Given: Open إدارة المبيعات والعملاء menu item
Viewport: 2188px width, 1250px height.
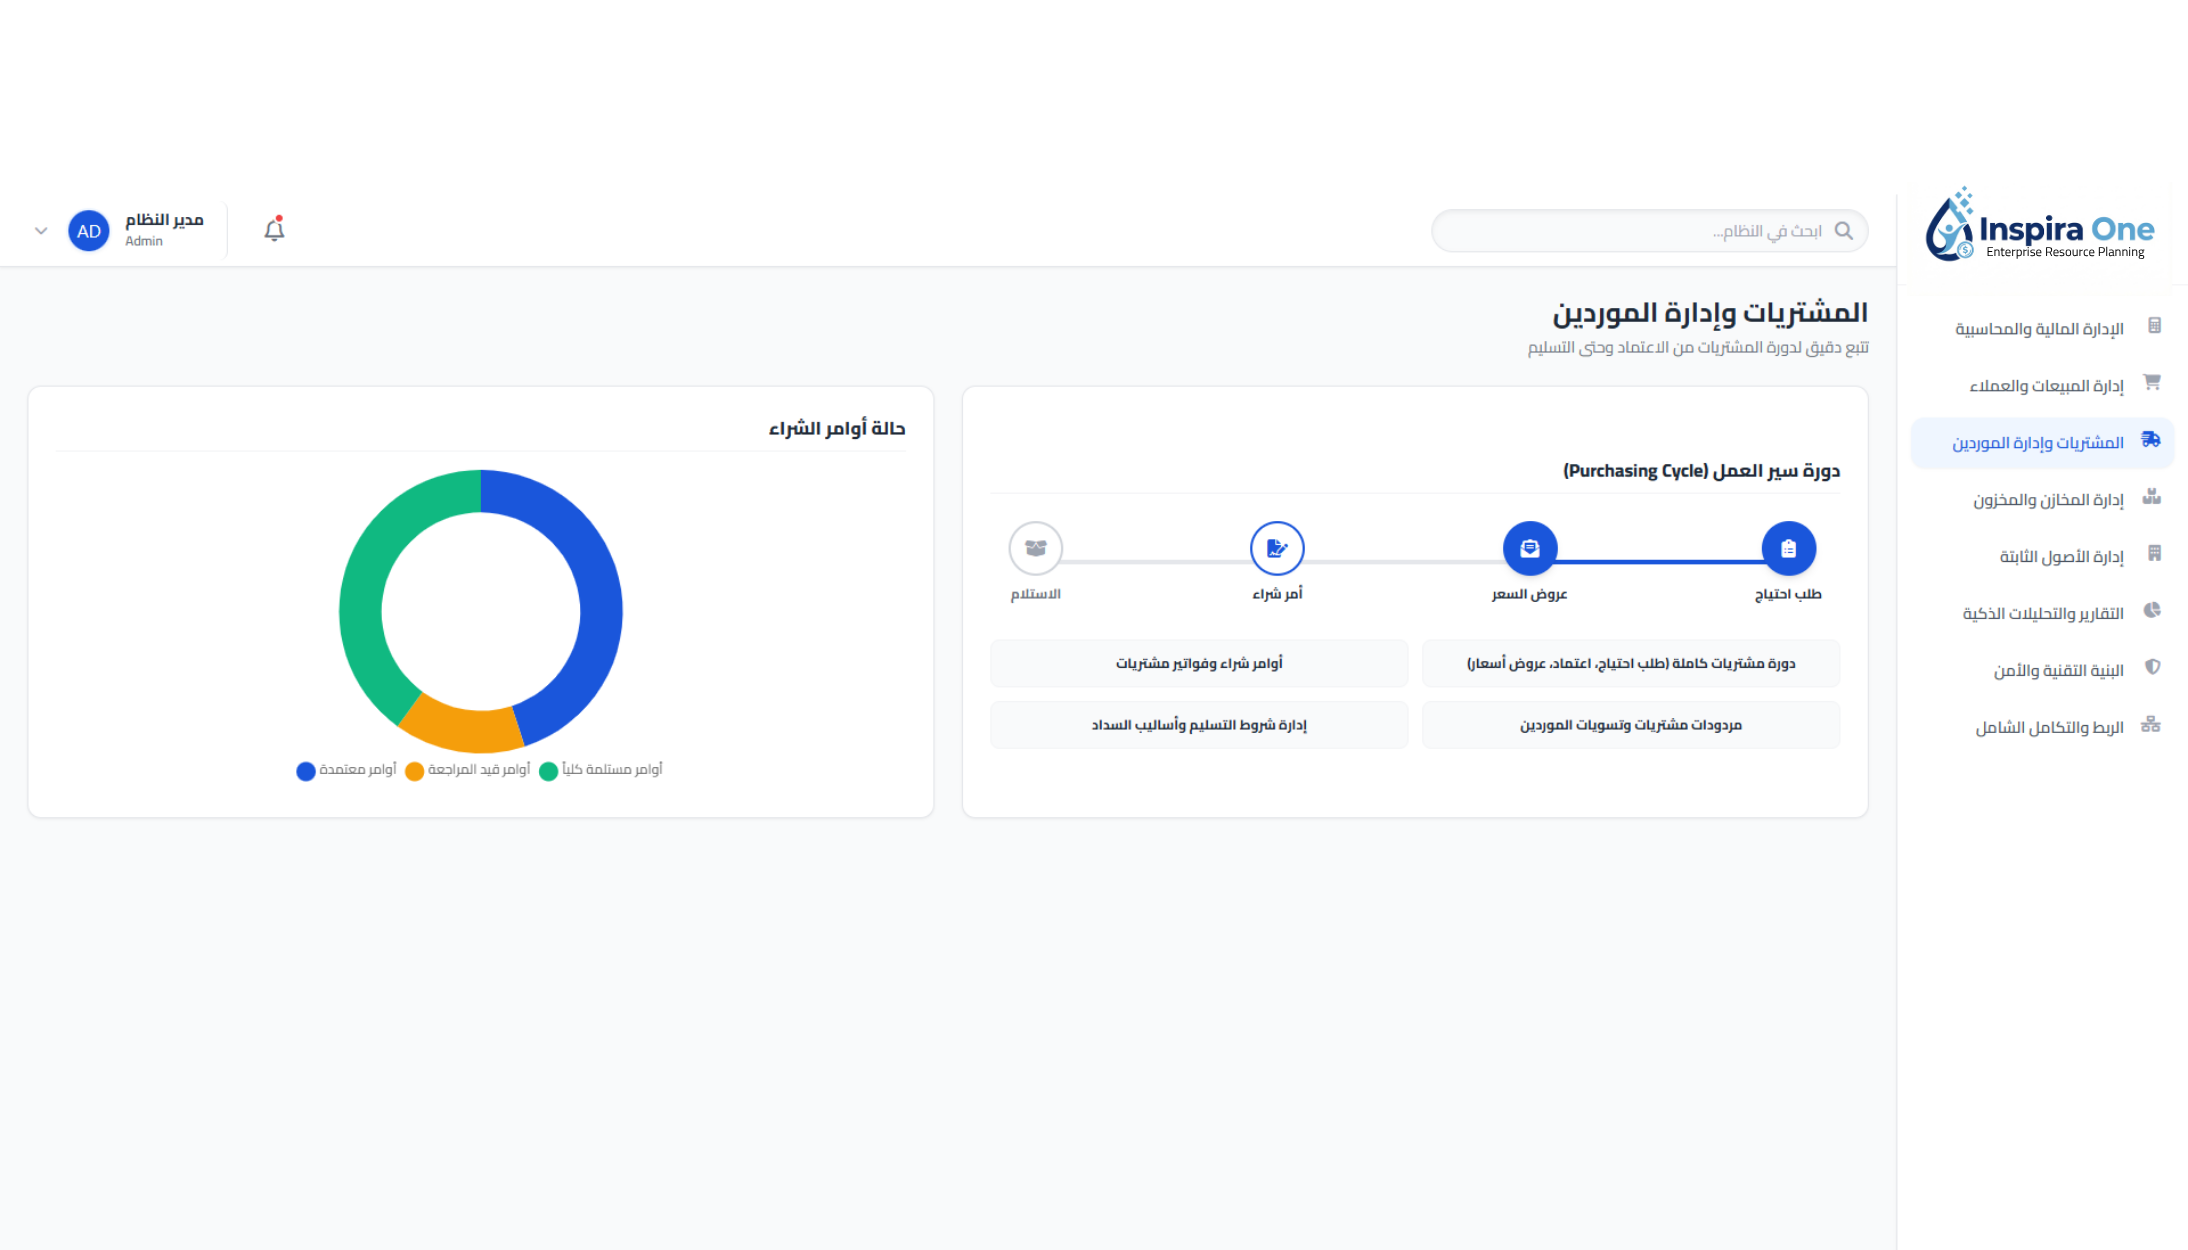Looking at the screenshot, I should point(2042,385).
